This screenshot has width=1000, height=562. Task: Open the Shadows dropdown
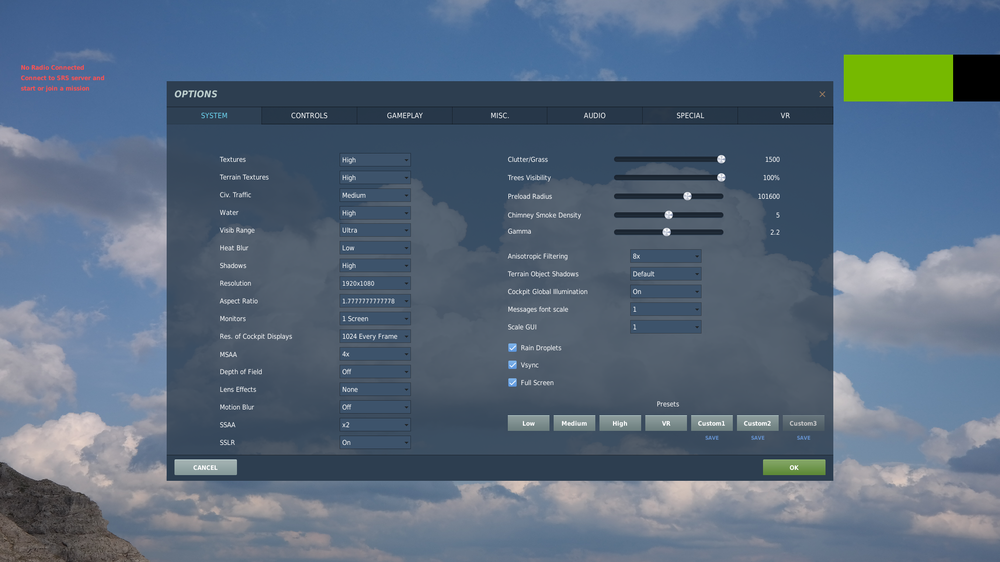(x=375, y=266)
